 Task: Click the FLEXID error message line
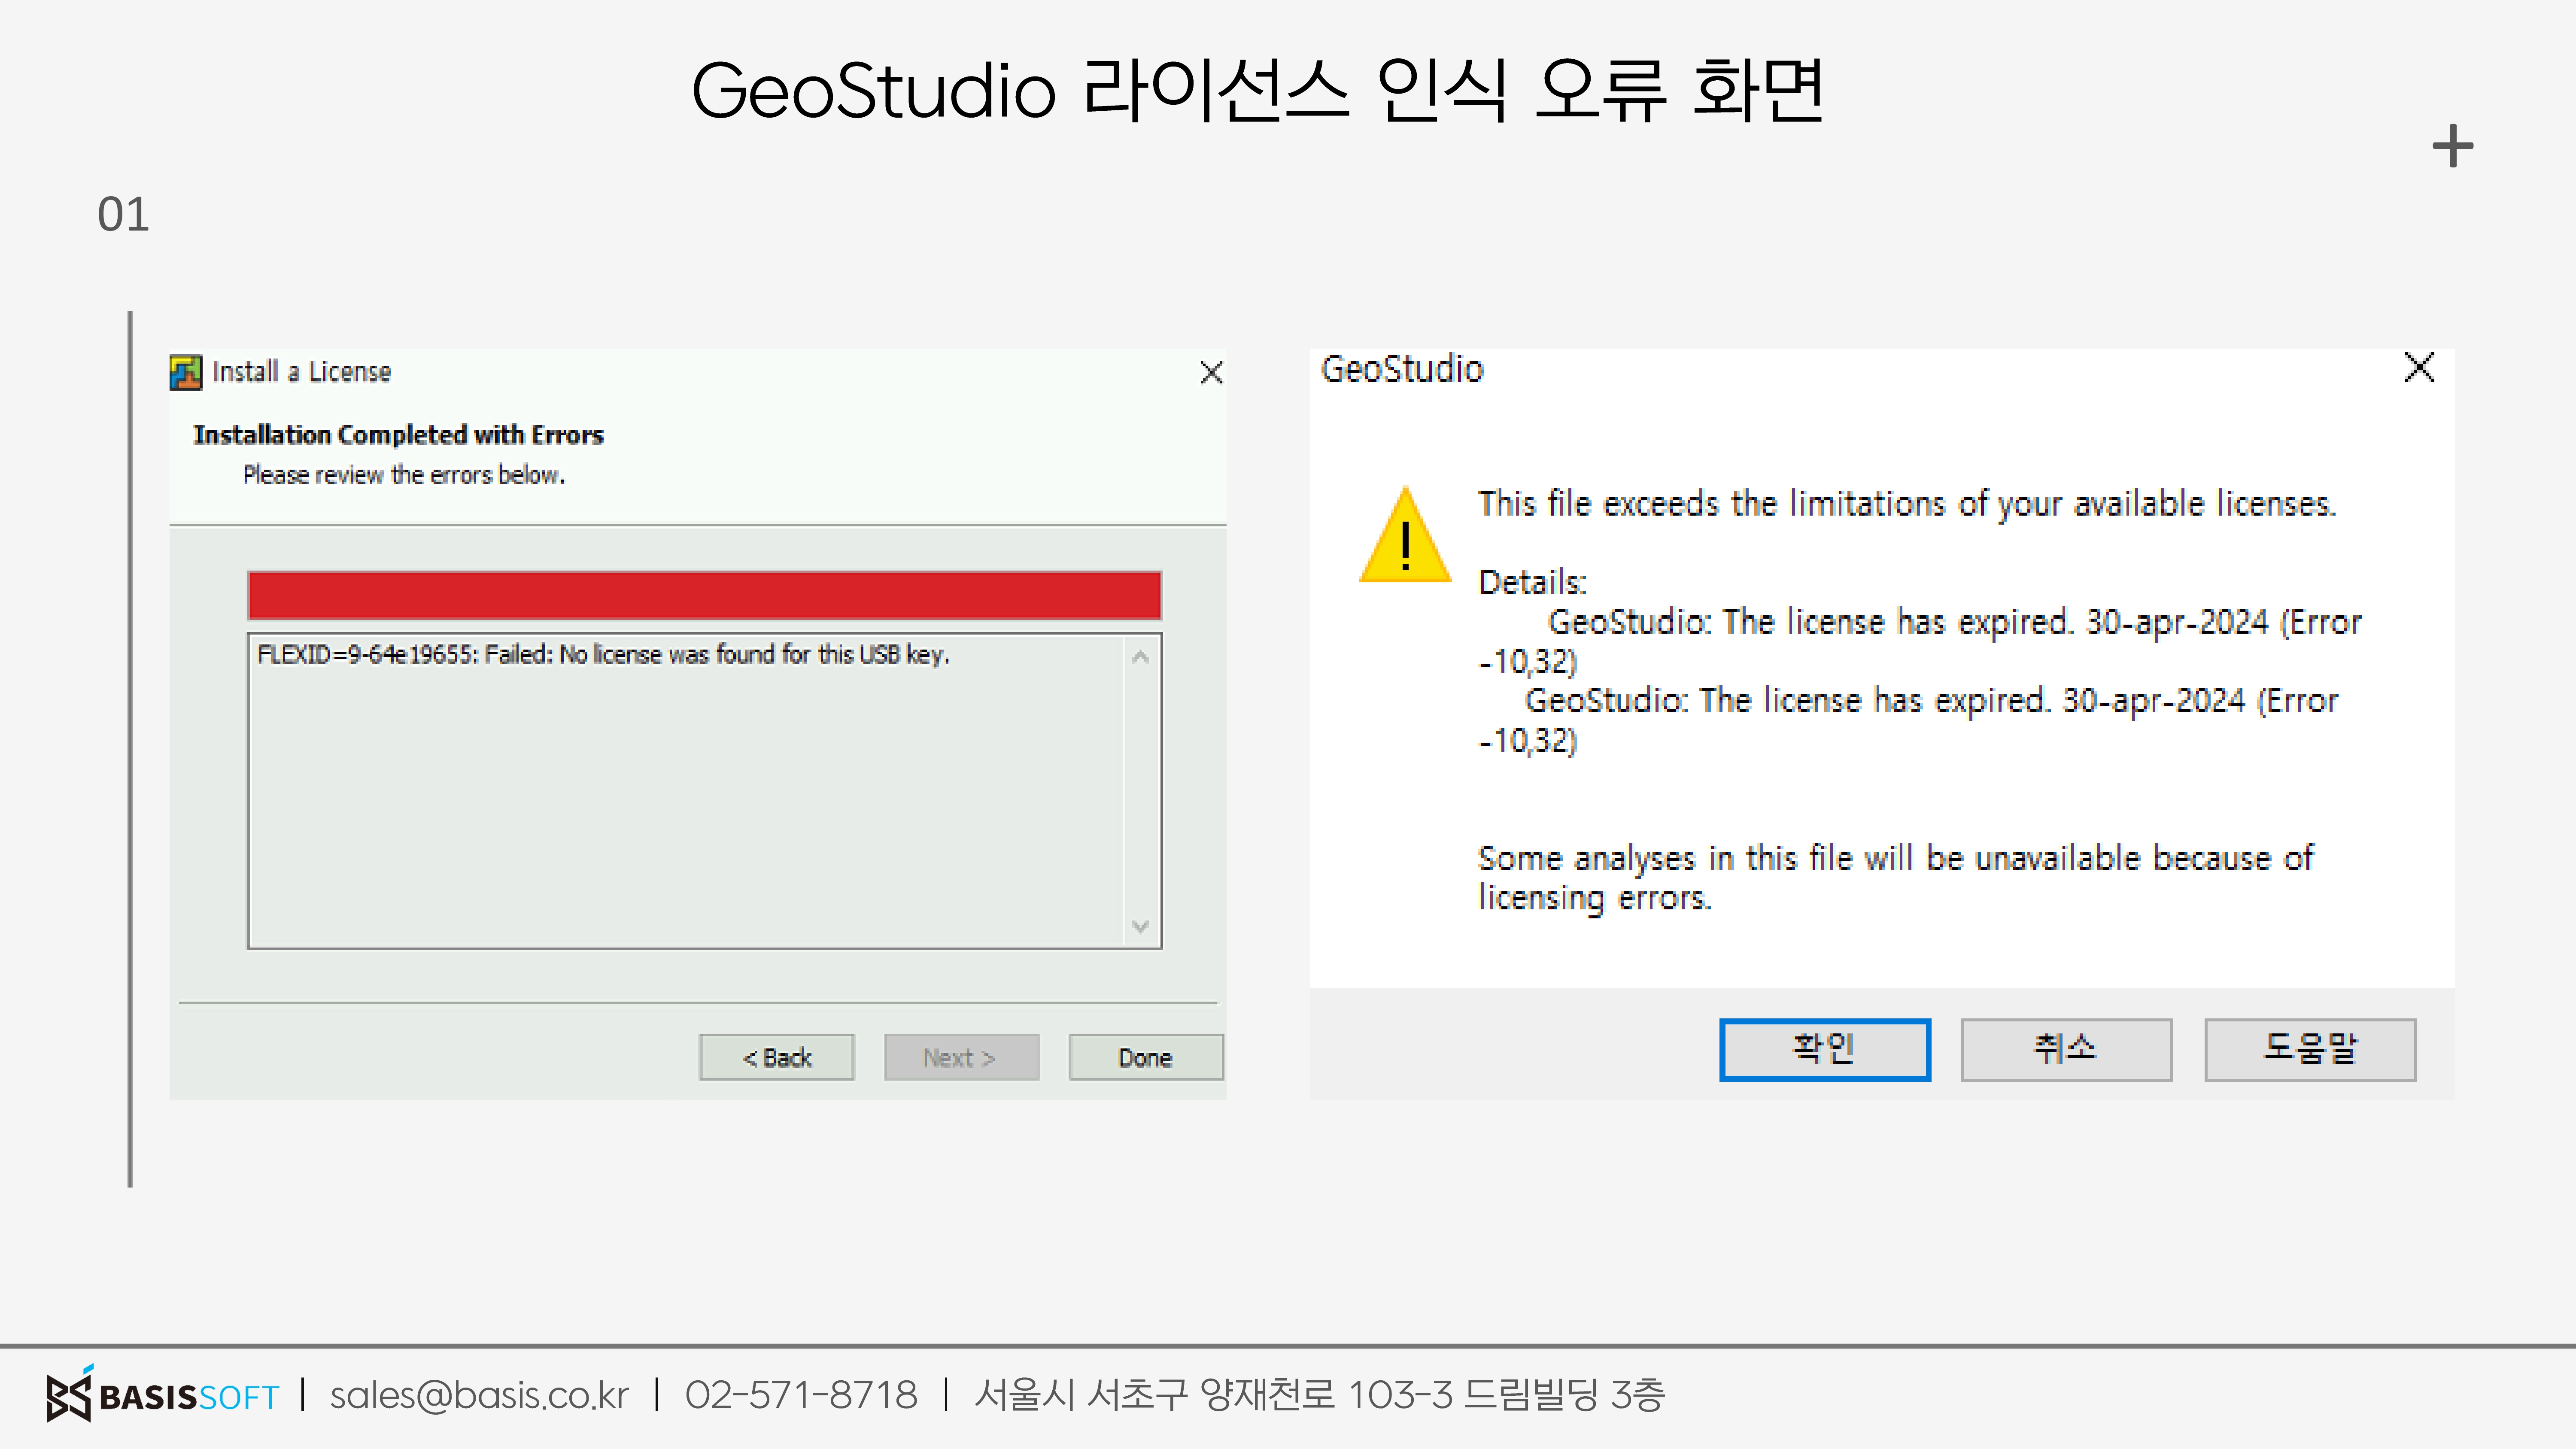(603, 655)
